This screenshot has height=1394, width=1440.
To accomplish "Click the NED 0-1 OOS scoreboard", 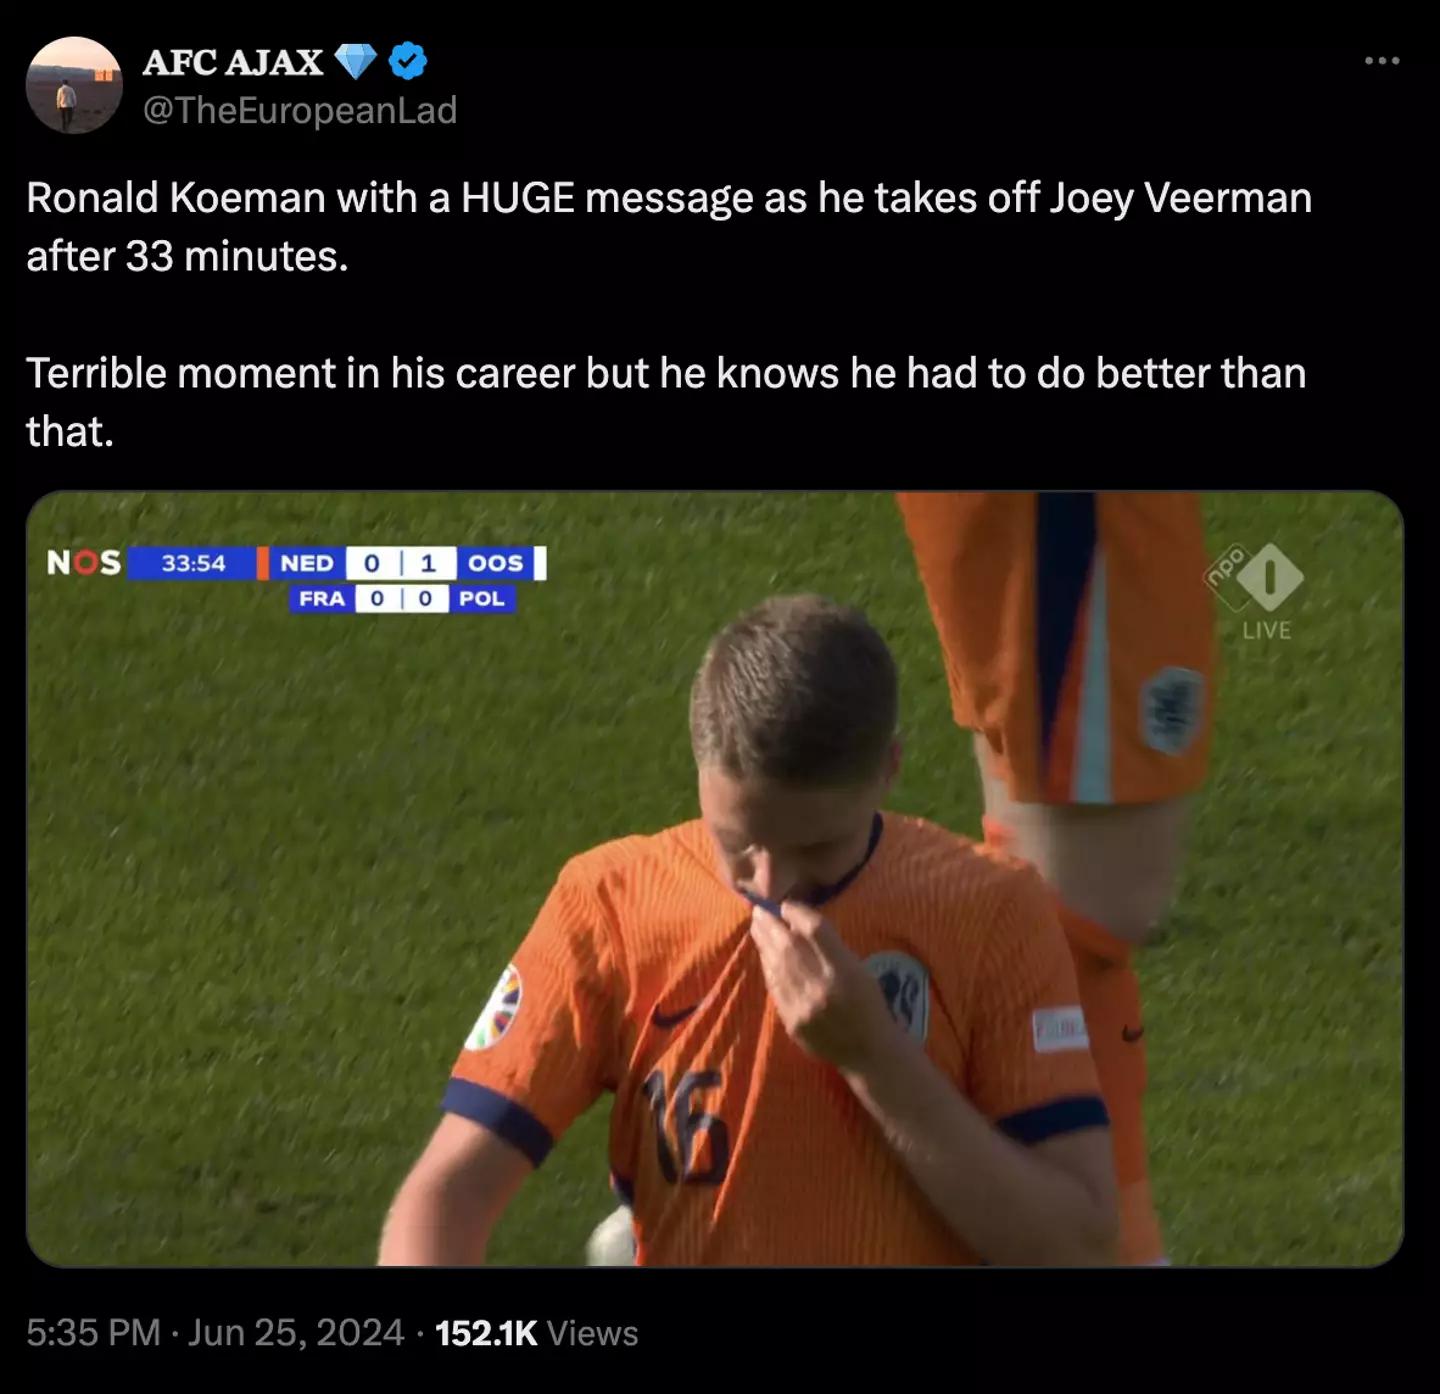I will tap(406, 563).
